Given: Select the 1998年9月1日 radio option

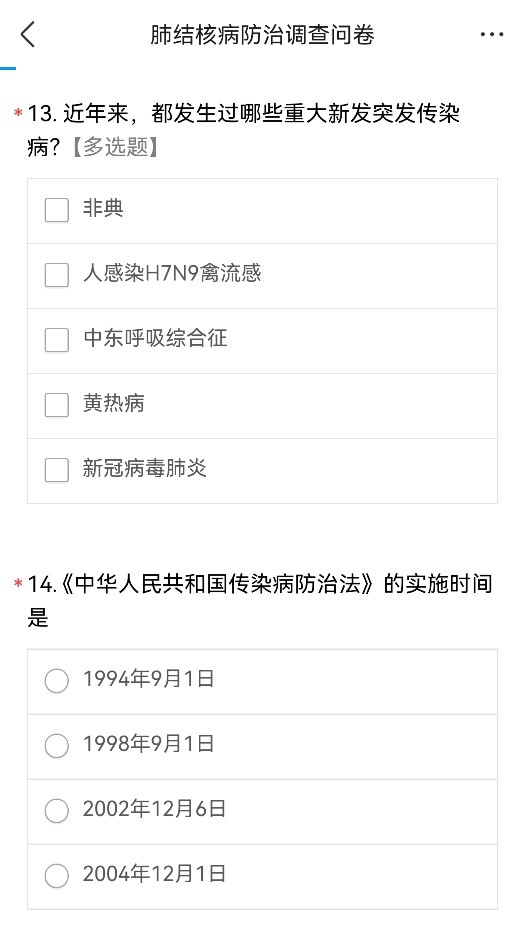Looking at the screenshot, I should pos(57,746).
